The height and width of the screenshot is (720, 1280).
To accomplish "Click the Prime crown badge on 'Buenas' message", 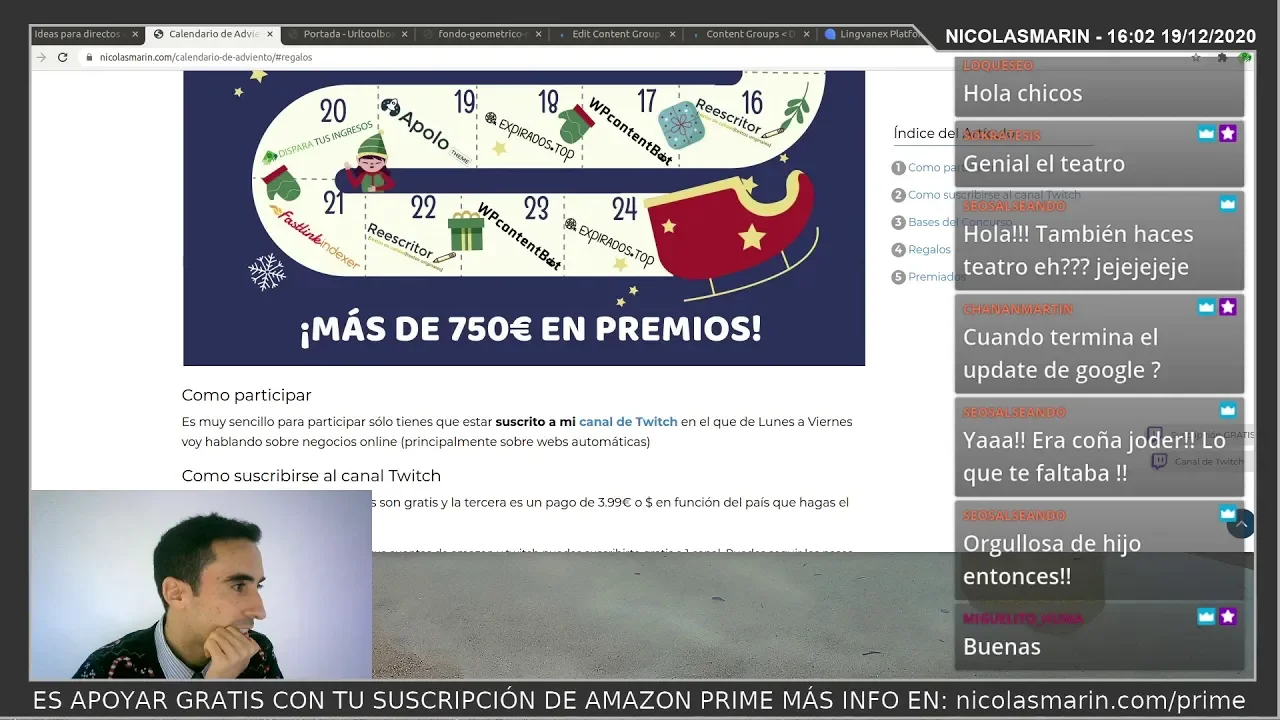I will tap(1206, 617).
